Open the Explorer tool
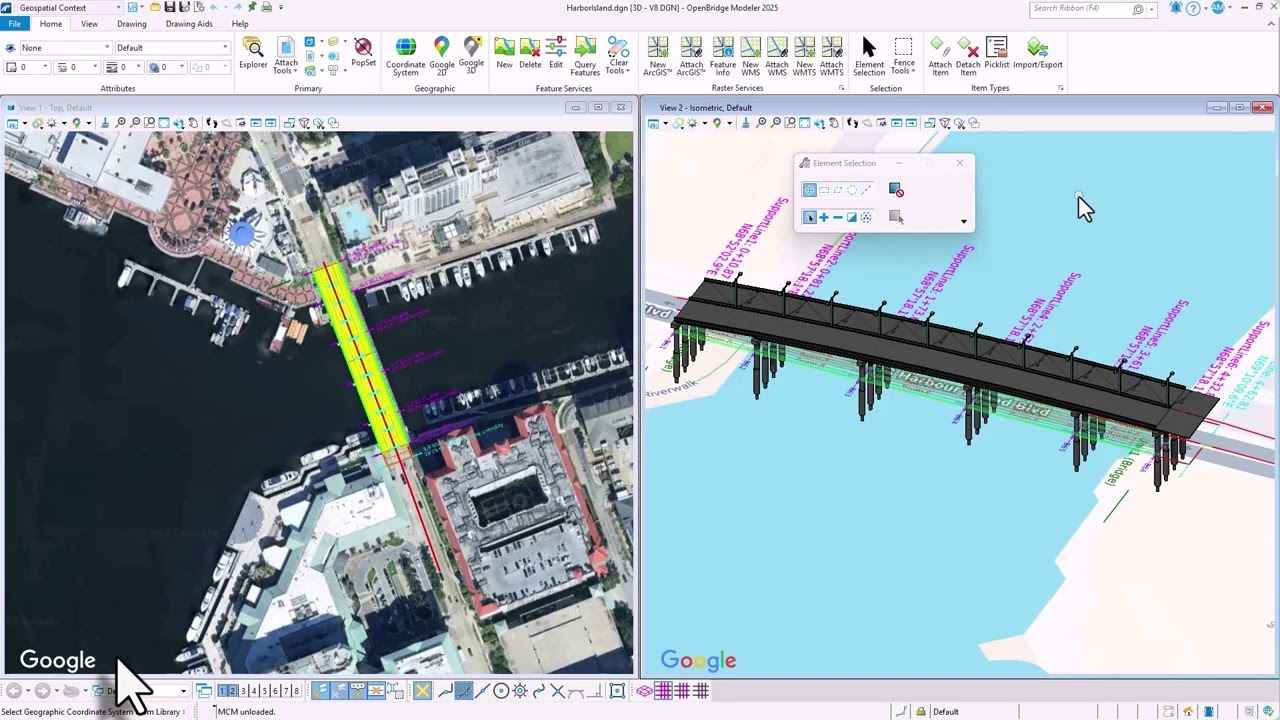 [x=253, y=54]
